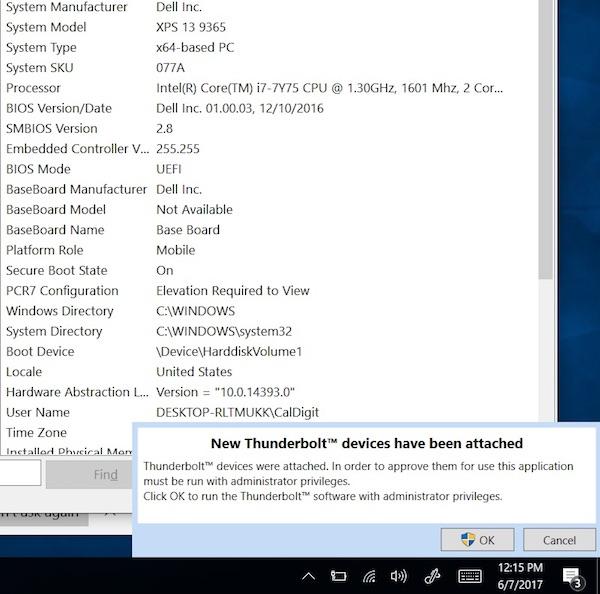Viewport: 600px width, 594px height.
Task: Open the Windows Ink Workspace pen icon
Action: 432,576
